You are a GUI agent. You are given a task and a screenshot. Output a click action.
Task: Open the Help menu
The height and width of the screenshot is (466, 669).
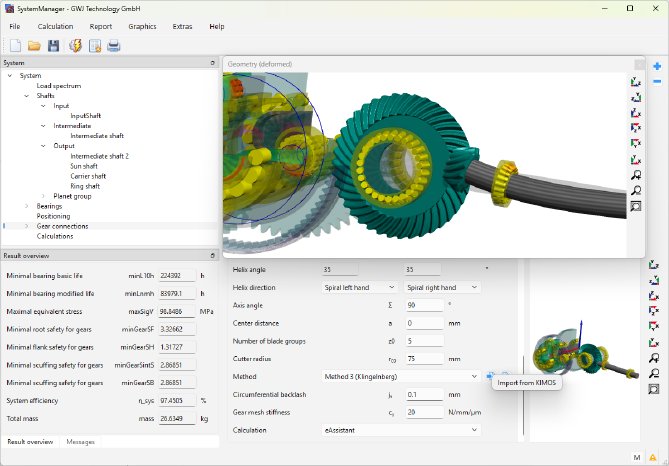point(217,26)
